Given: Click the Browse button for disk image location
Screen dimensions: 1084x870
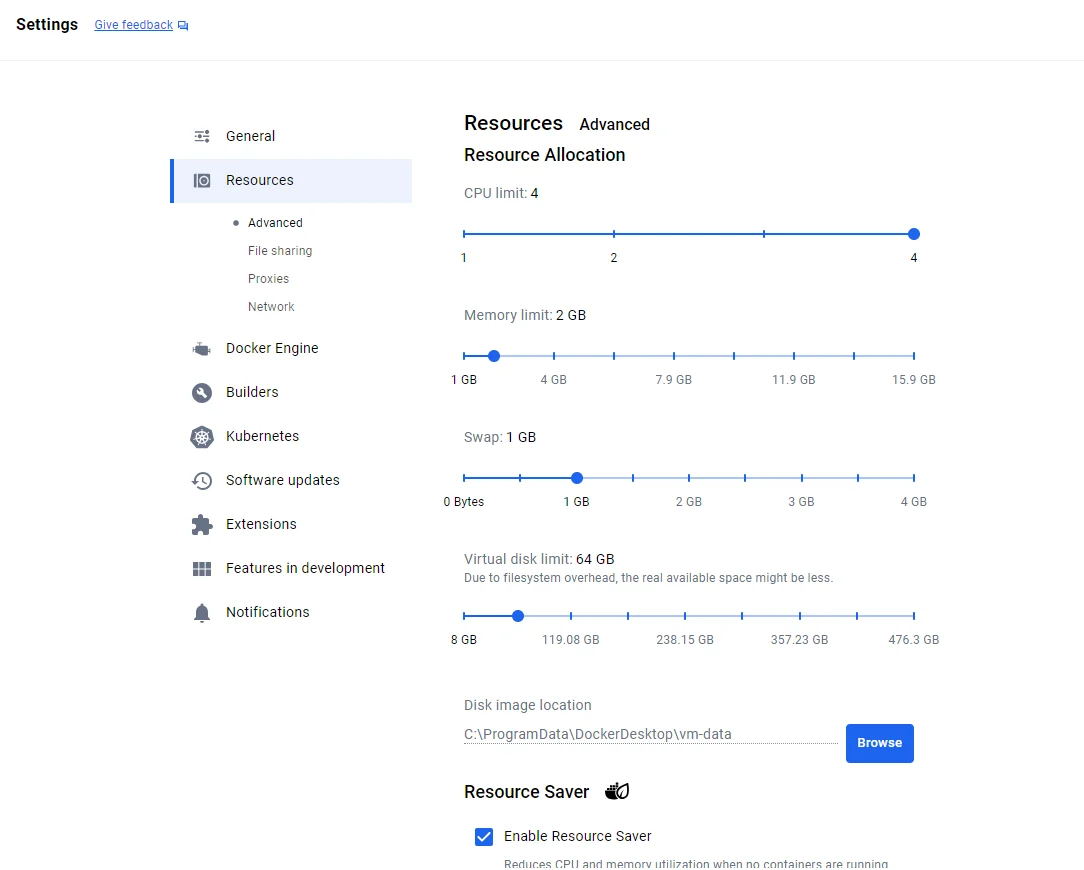Looking at the screenshot, I should click(879, 743).
